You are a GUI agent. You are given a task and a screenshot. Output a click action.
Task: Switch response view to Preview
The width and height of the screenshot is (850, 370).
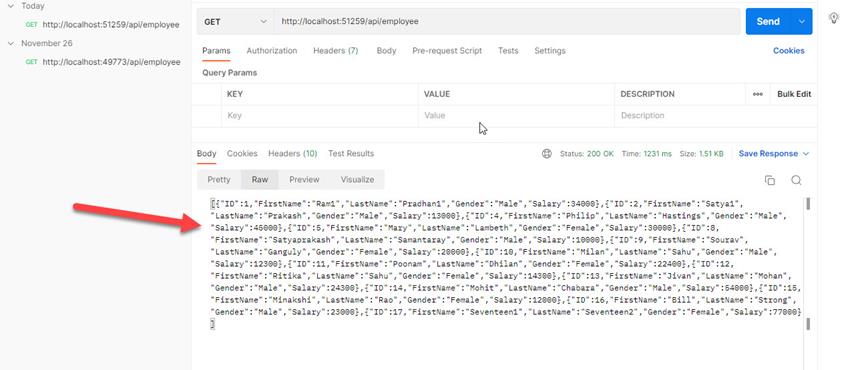click(304, 179)
